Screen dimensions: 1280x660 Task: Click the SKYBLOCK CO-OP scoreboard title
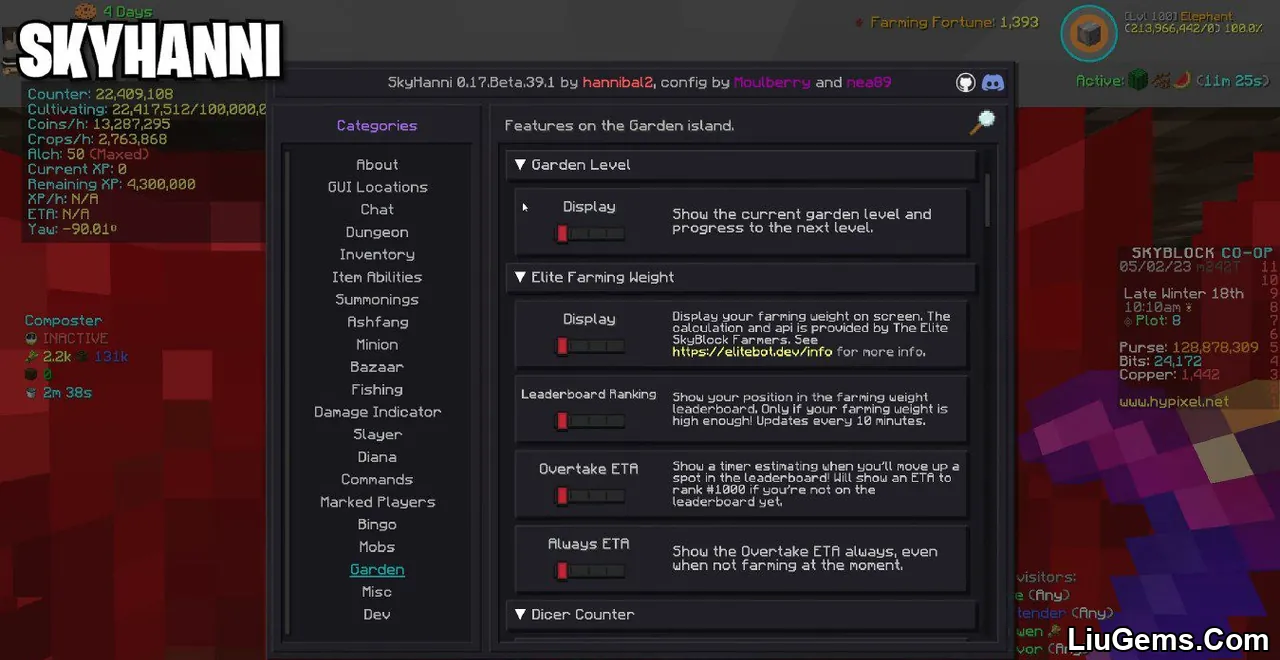[x=1202, y=253]
